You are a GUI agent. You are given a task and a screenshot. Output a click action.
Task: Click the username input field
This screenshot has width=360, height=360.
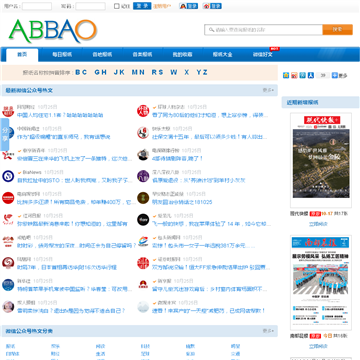coord(37,6)
